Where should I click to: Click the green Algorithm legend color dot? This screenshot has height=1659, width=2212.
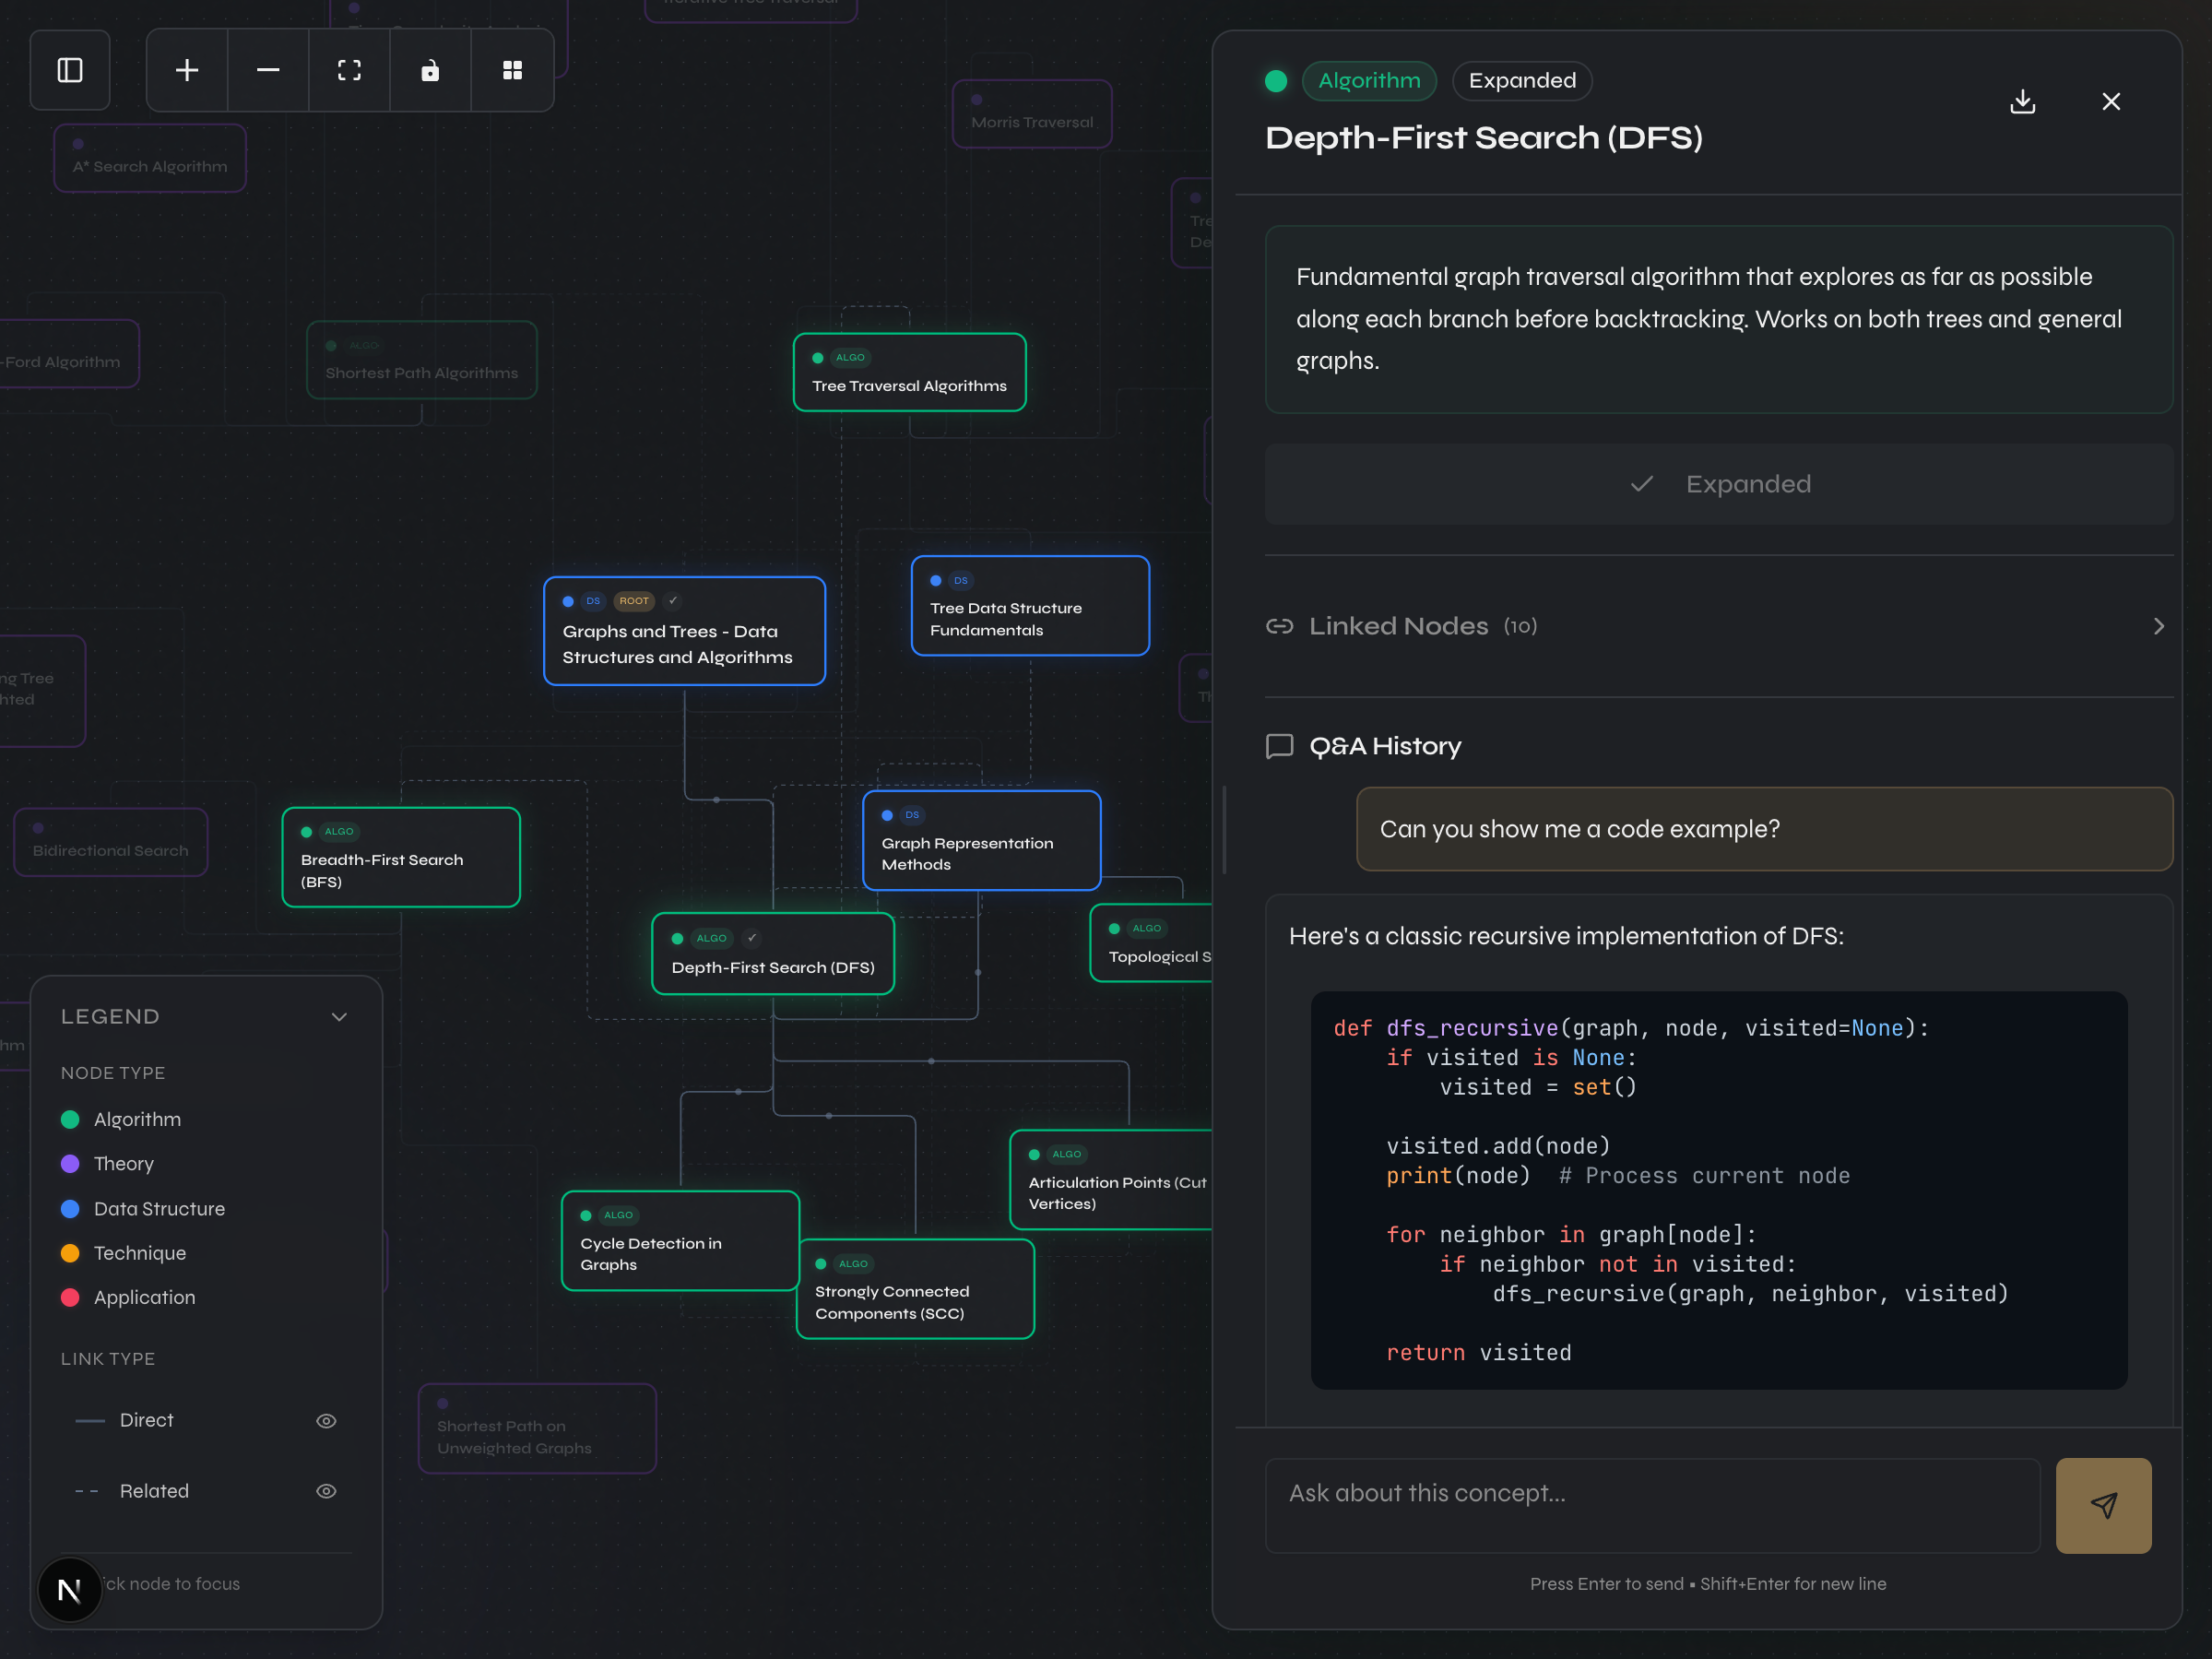coord(70,1120)
